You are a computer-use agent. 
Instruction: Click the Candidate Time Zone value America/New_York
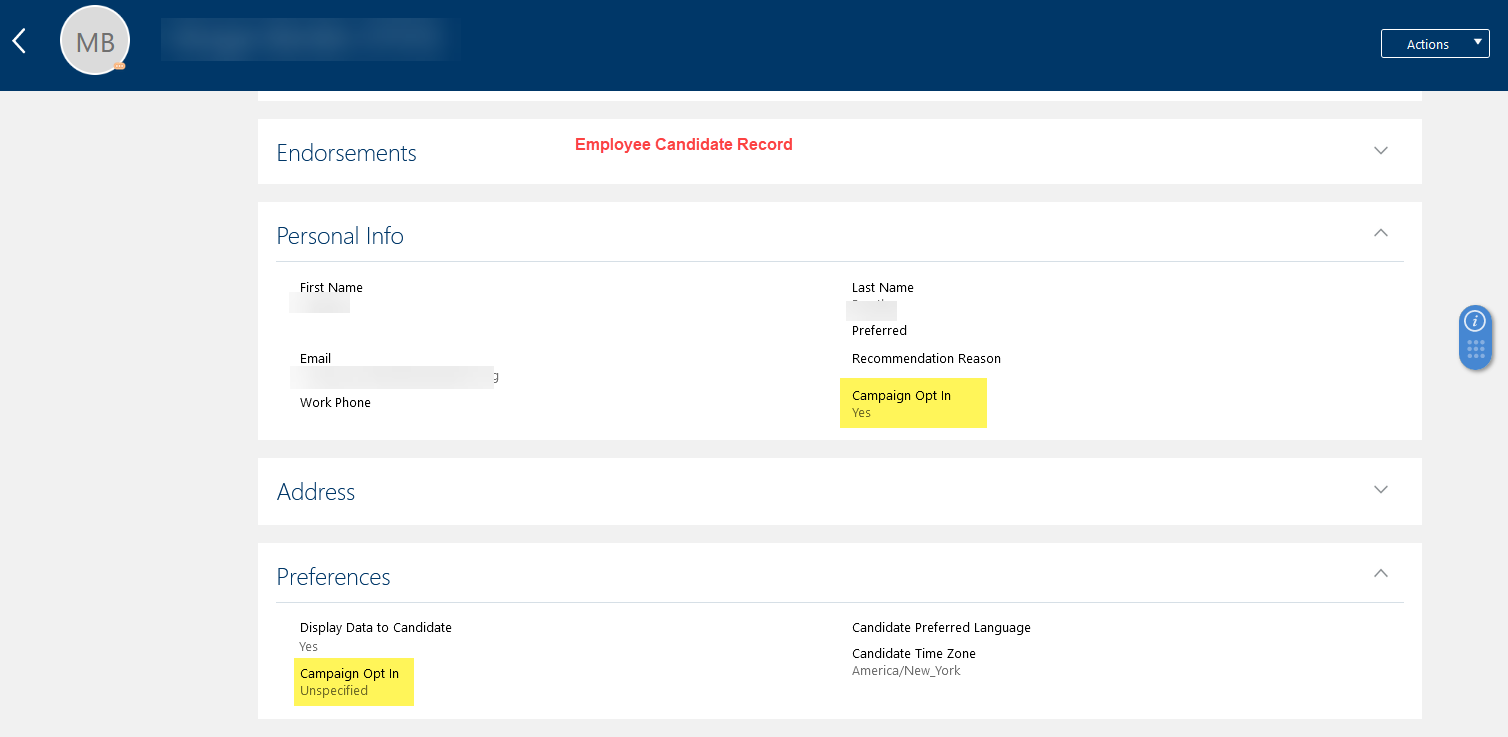pos(906,670)
